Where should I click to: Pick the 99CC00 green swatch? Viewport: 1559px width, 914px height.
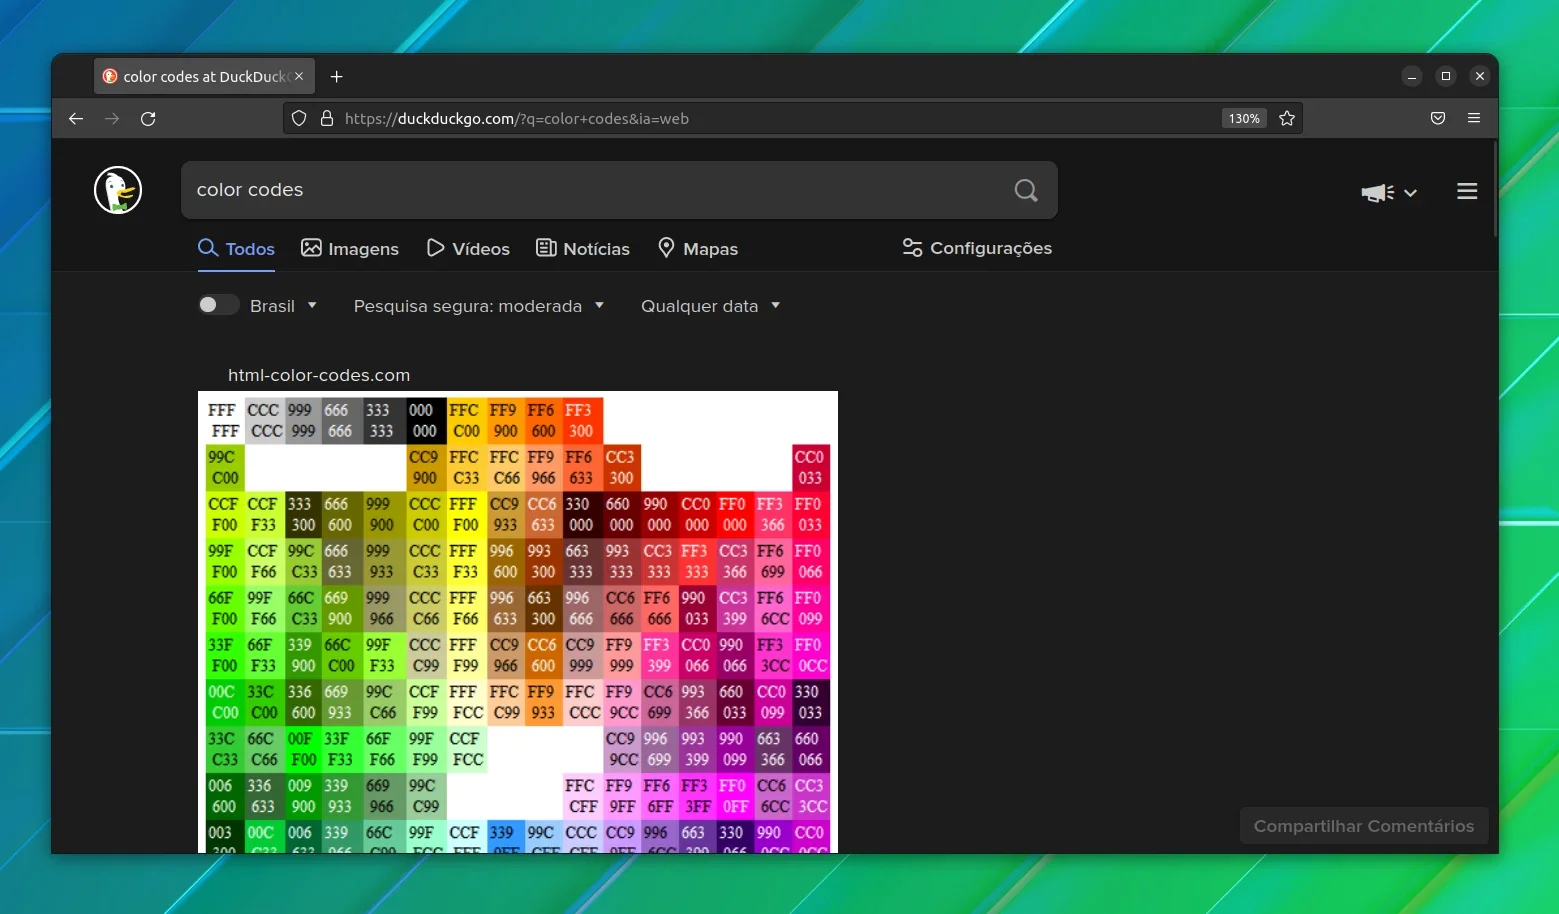223,467
